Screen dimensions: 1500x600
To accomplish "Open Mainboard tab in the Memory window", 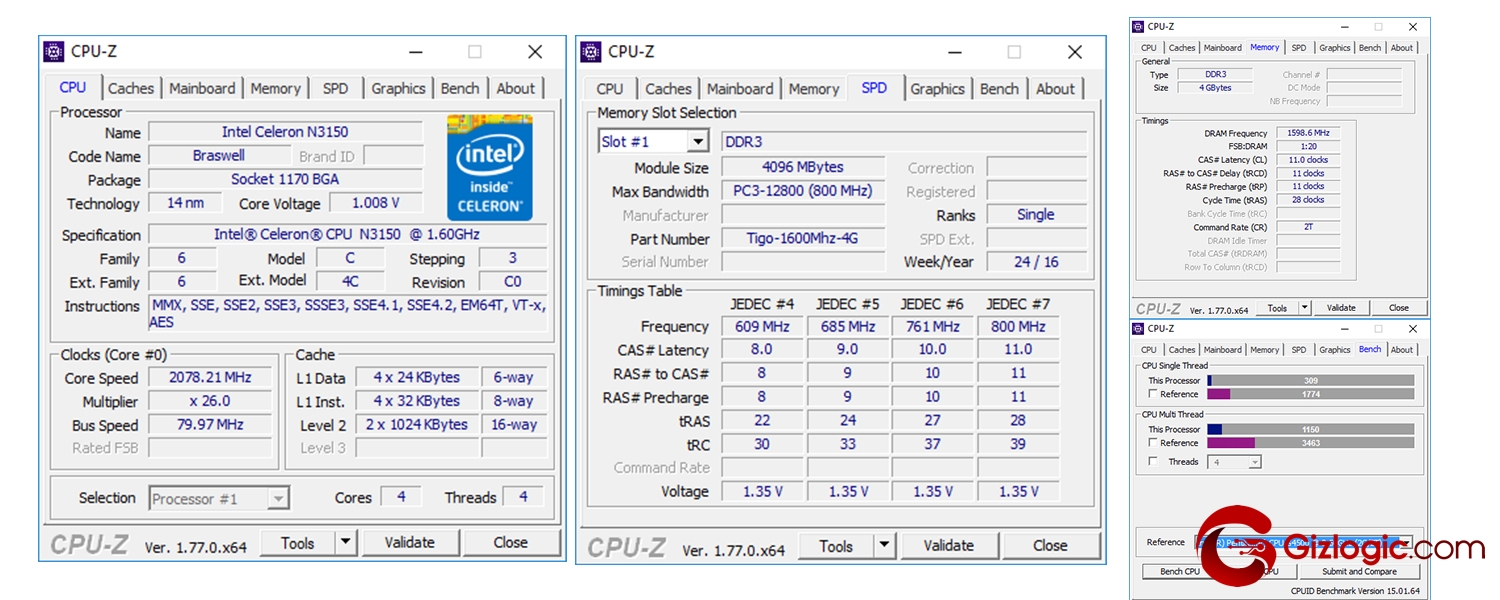I will pos(1222,48).
